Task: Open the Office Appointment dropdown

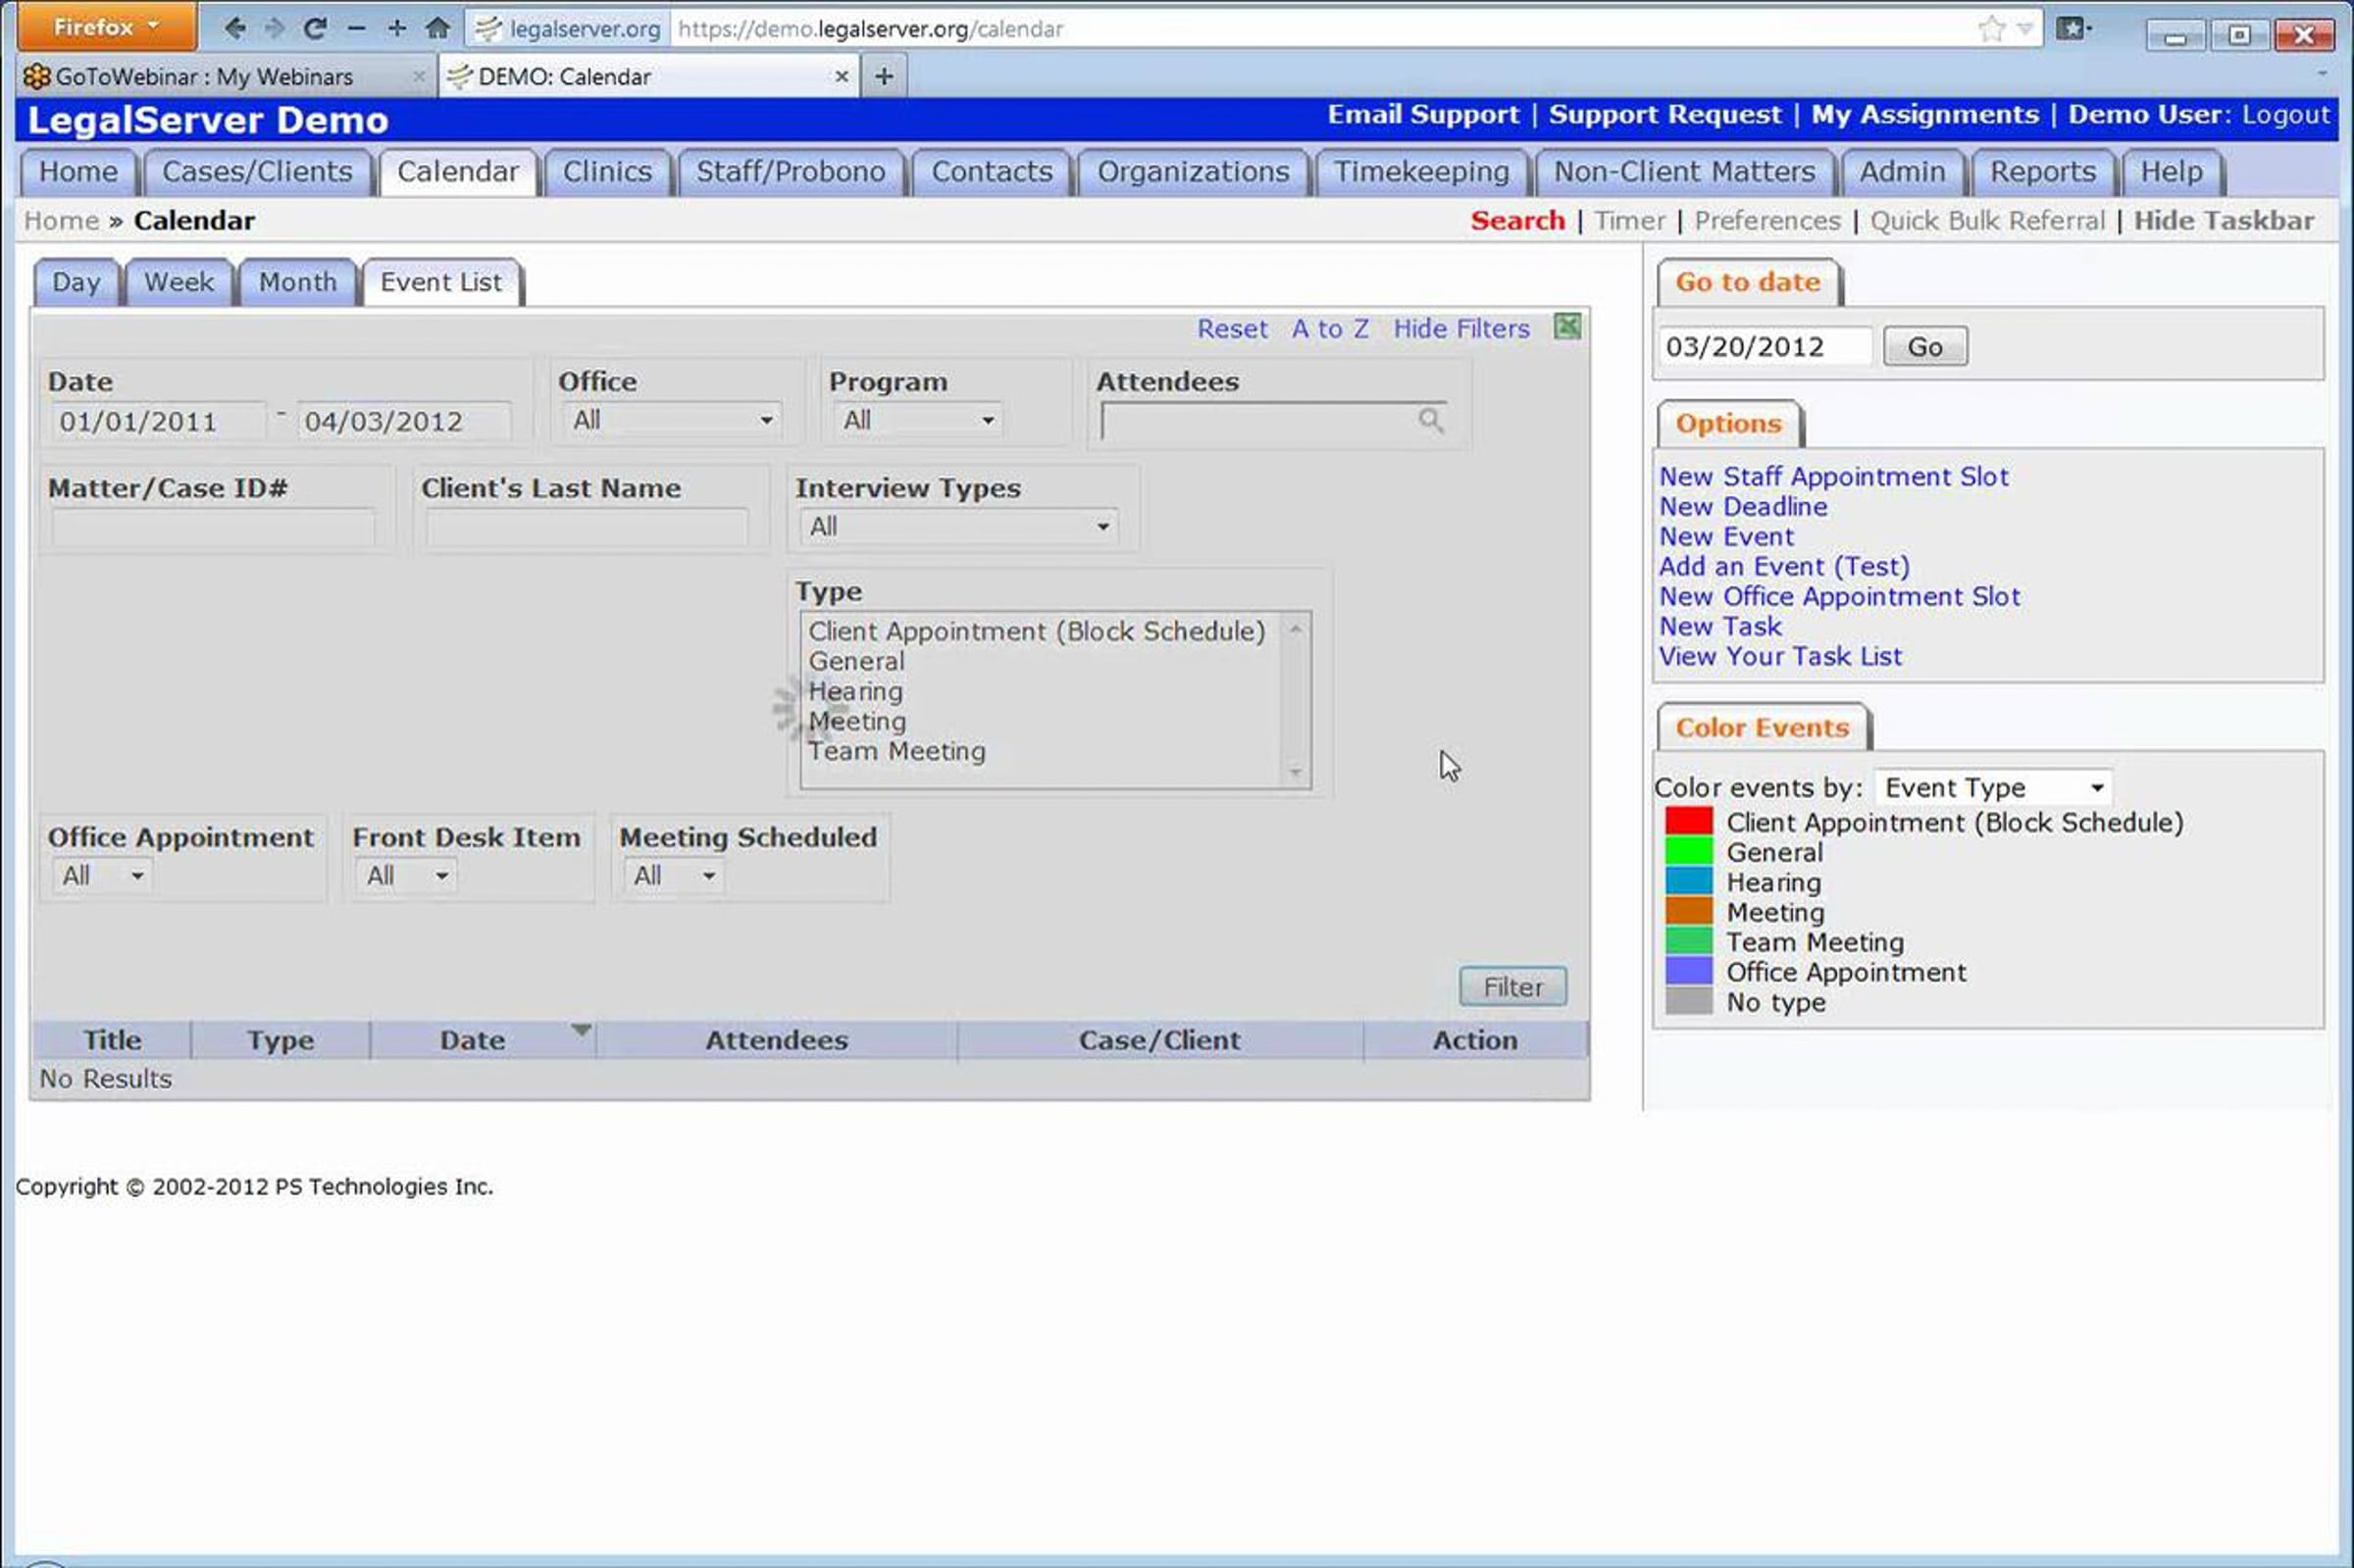Action: [x=102, y=876]
